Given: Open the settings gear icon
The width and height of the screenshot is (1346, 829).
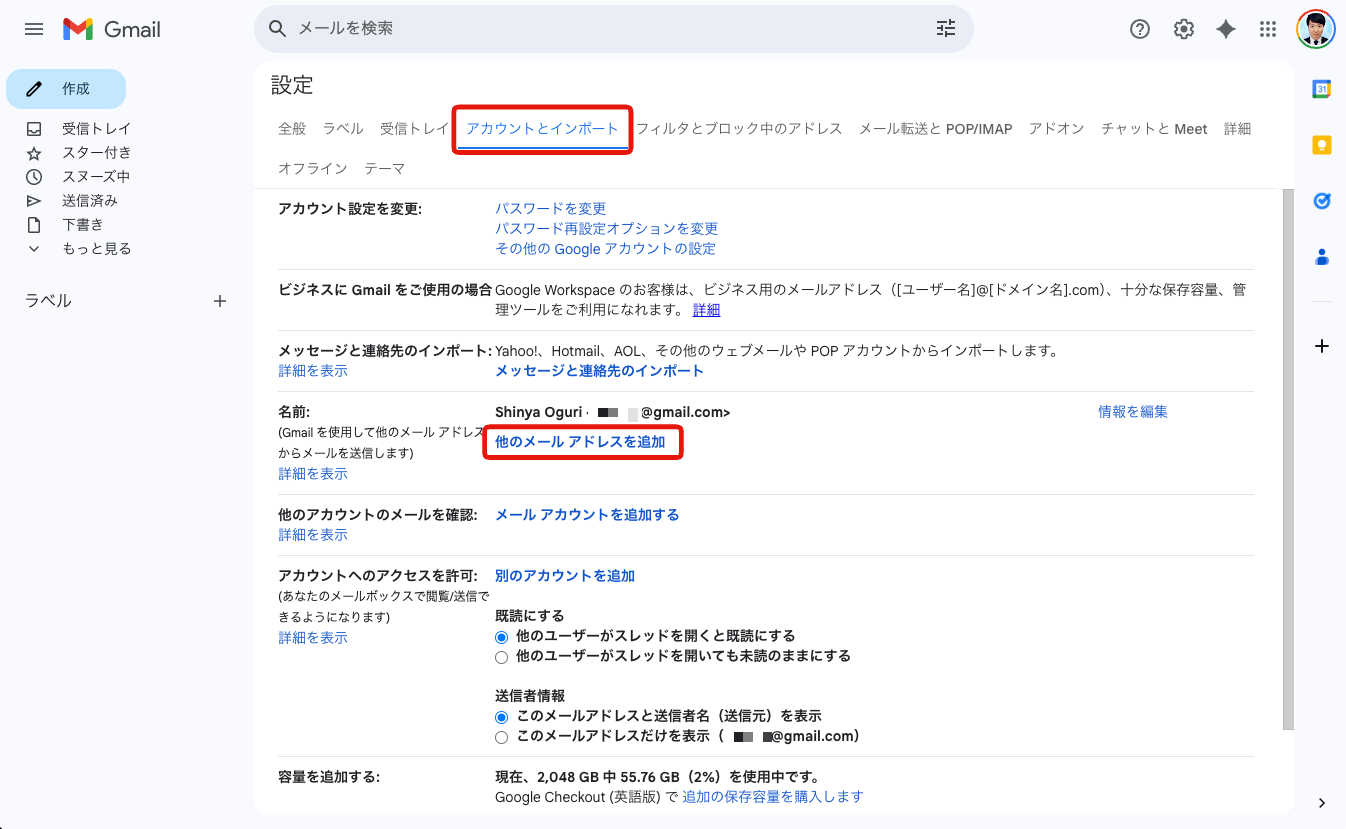Looking at the screenshot, I should point(1184,29).
